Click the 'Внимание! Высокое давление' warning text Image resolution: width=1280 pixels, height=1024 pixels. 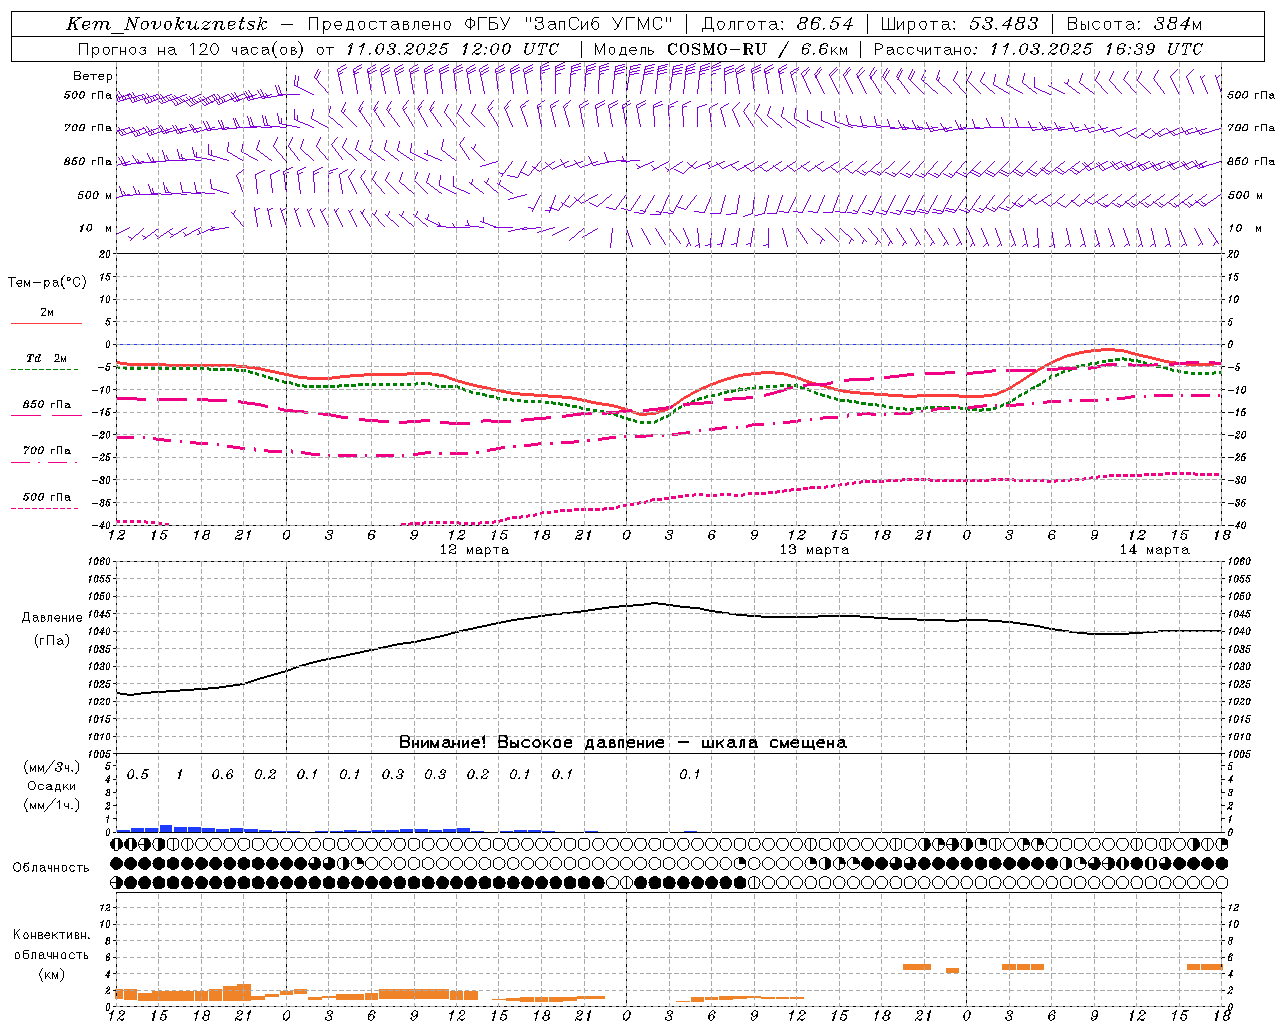[x=531, y=743]
